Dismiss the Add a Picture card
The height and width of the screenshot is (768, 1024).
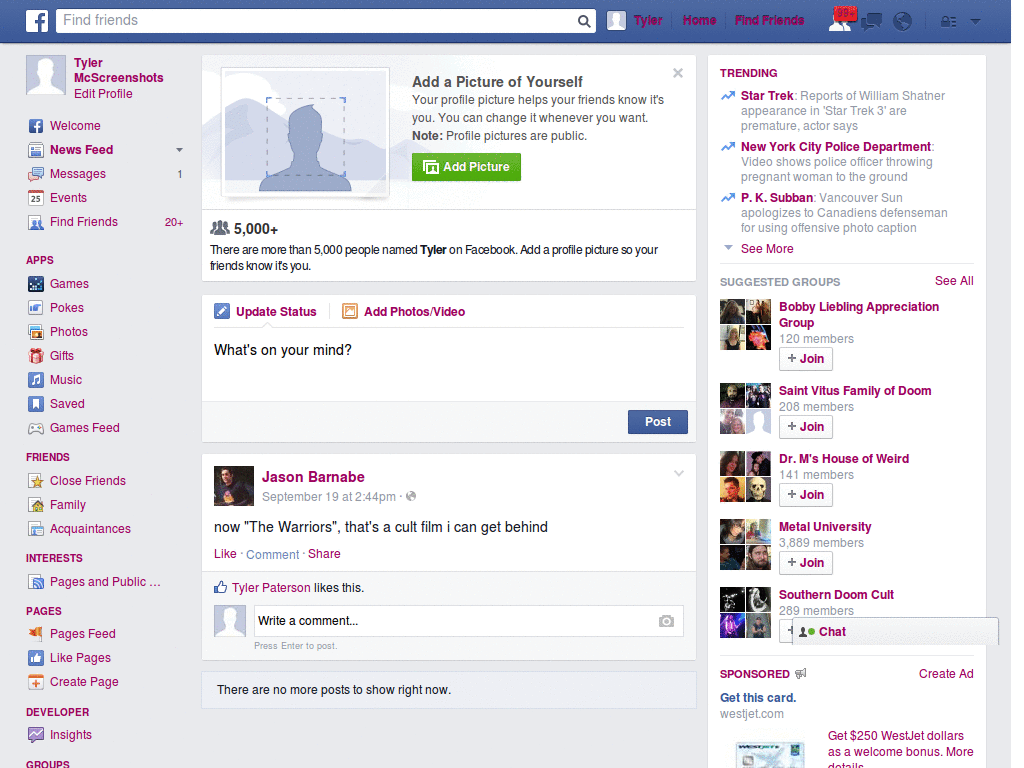tap(678, 73)
